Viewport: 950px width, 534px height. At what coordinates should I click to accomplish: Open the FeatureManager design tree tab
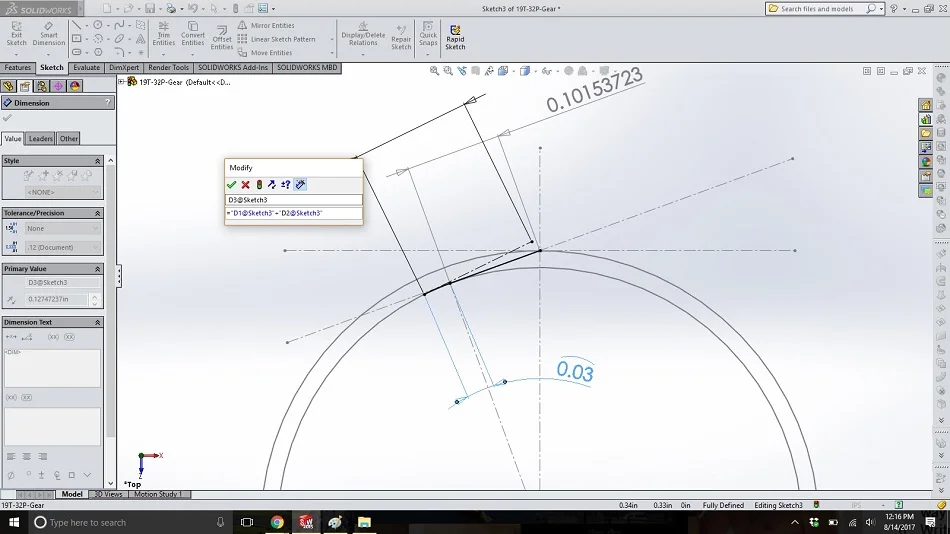pos(8,86)
